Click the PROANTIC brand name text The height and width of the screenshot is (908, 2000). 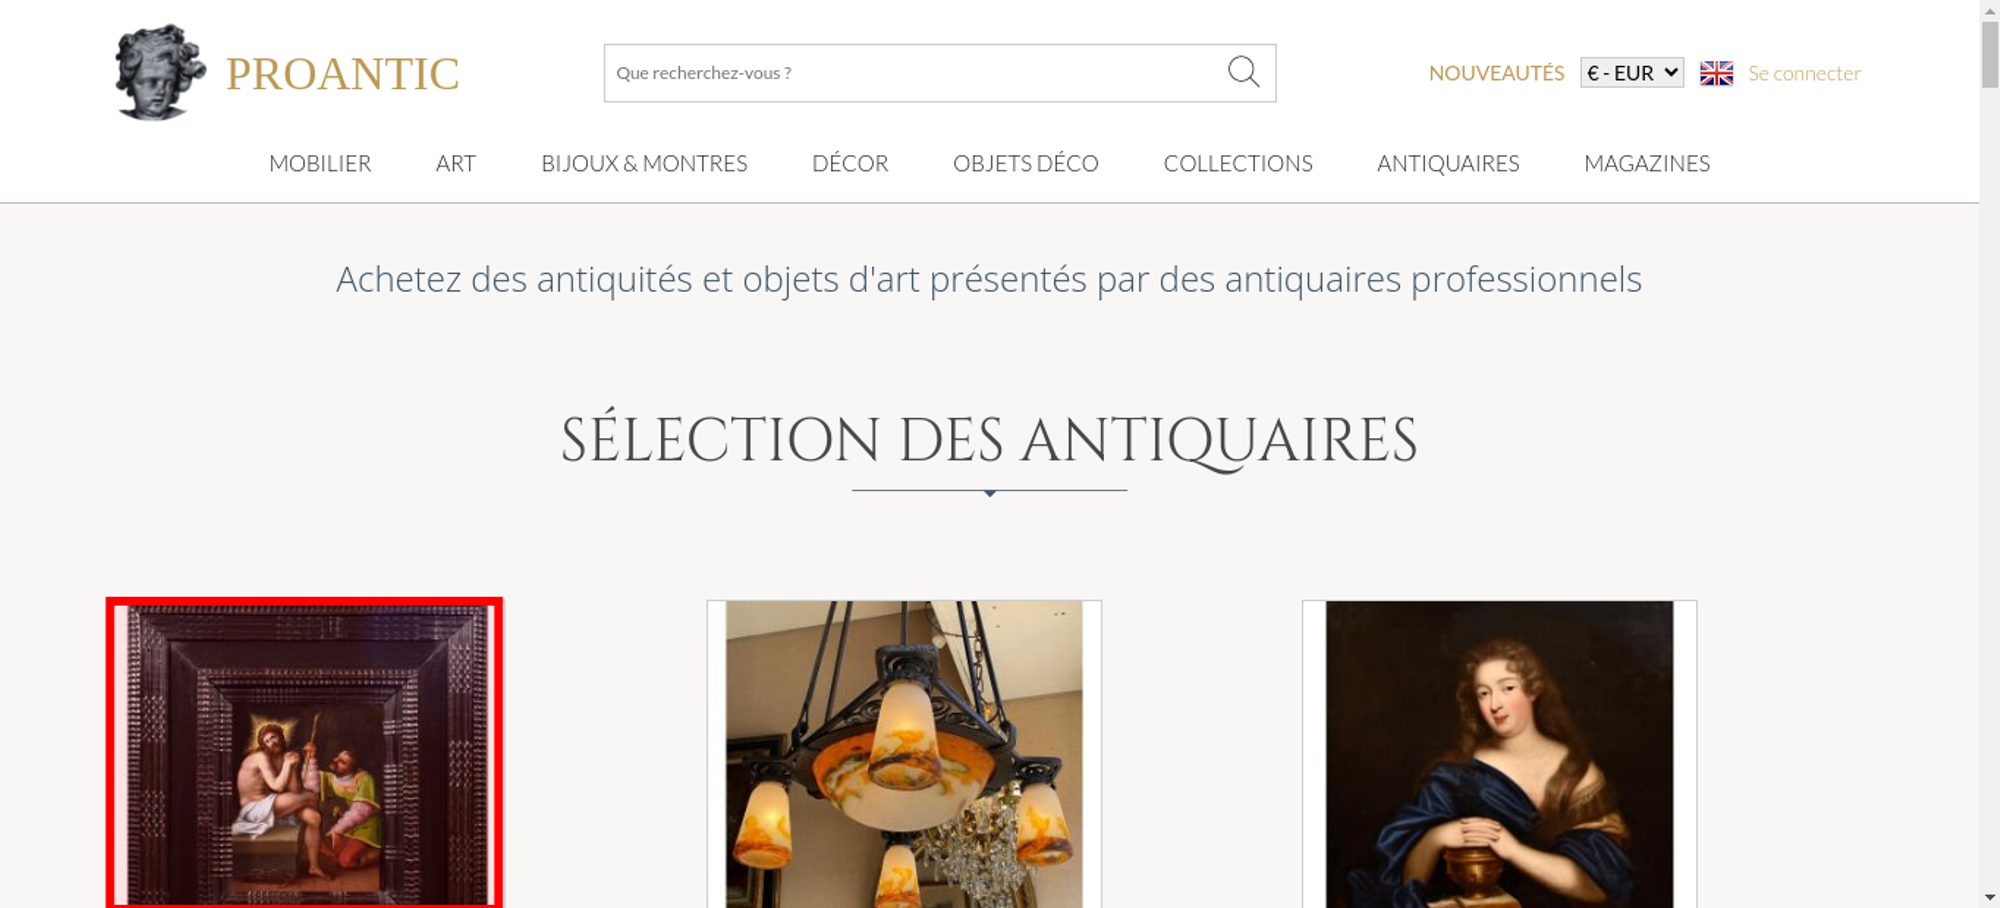(342, 74)
